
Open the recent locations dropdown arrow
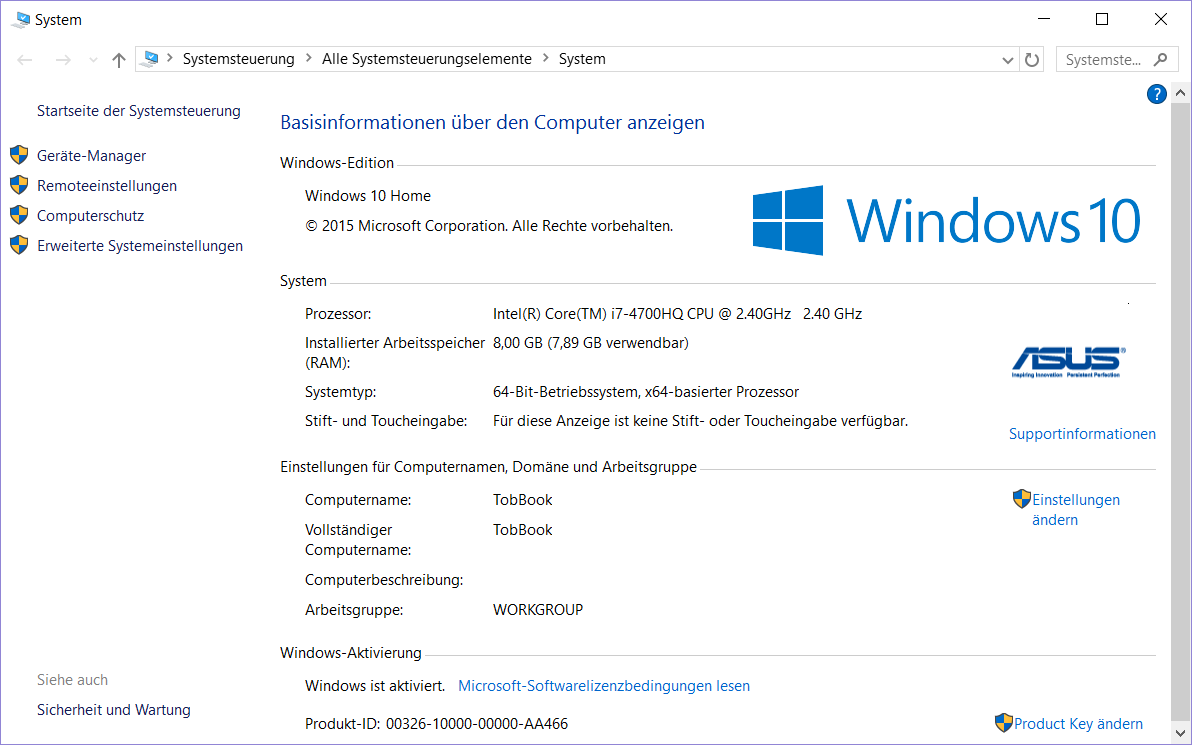tap(93, 60)
